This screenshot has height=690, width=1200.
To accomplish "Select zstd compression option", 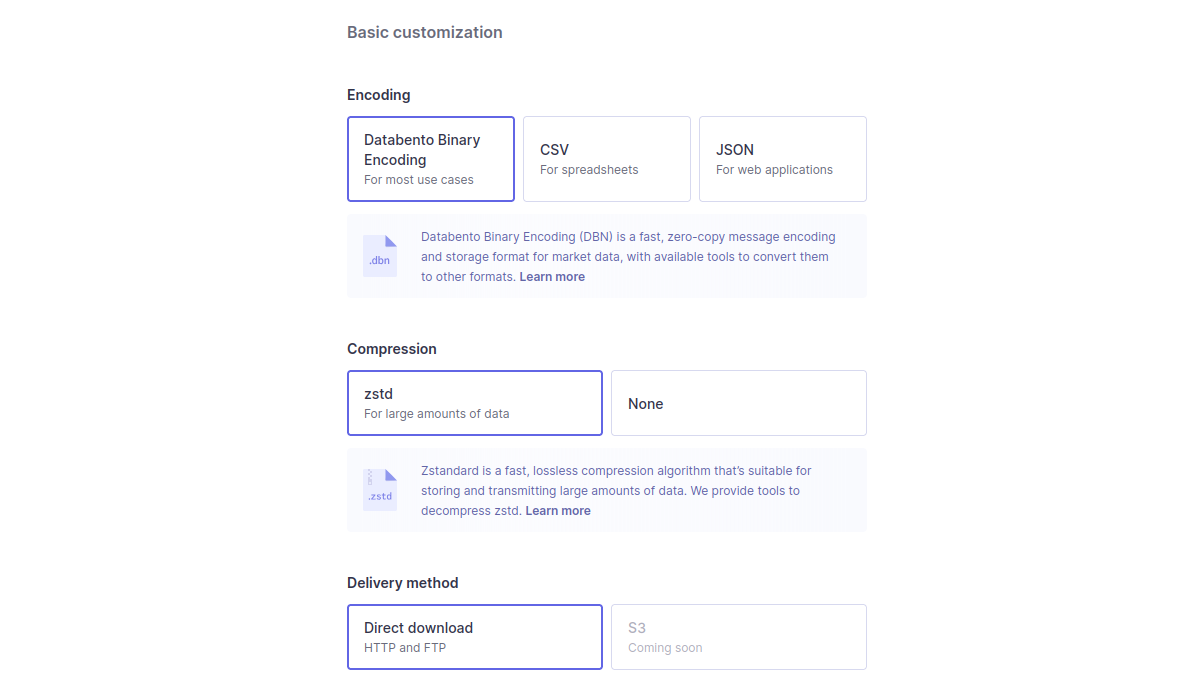I will pyautogui.click(x=475, y=403).
